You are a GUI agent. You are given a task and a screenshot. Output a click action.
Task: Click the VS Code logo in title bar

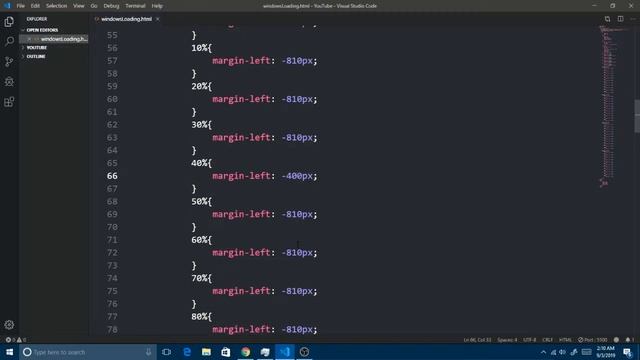coord(7,6)
